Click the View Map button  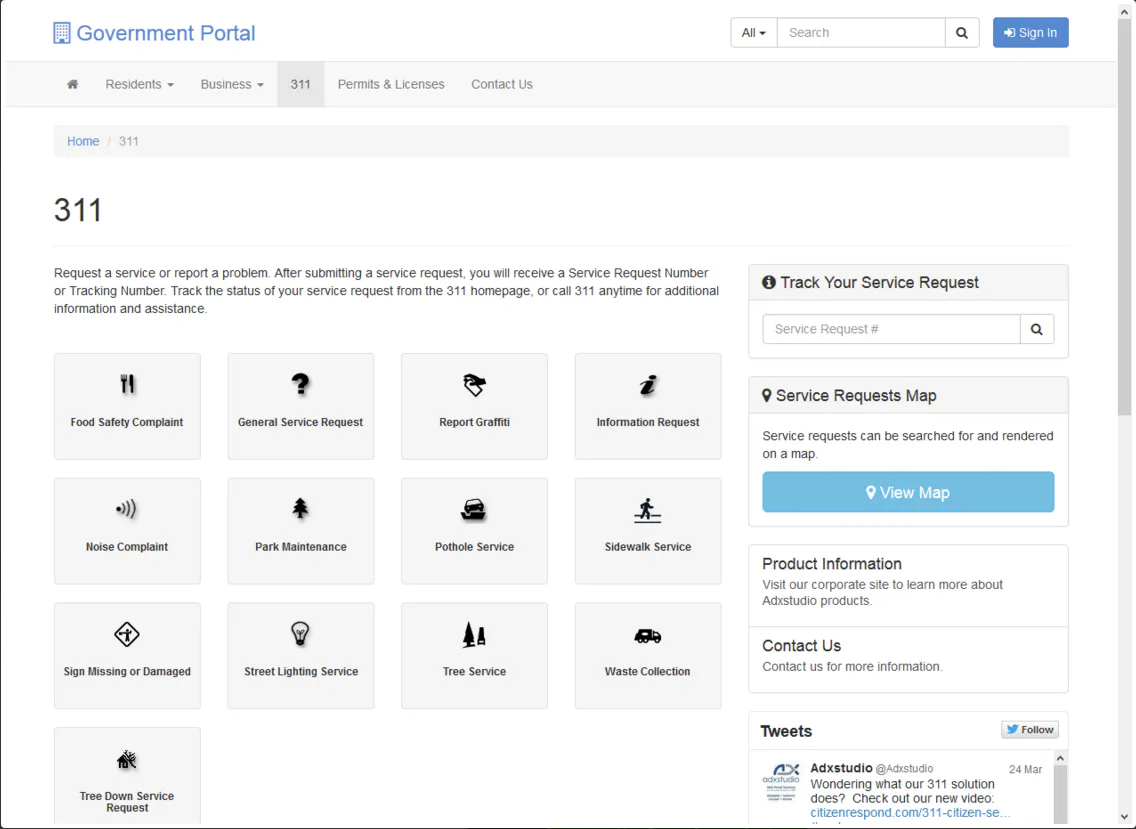tap(908, 492)
